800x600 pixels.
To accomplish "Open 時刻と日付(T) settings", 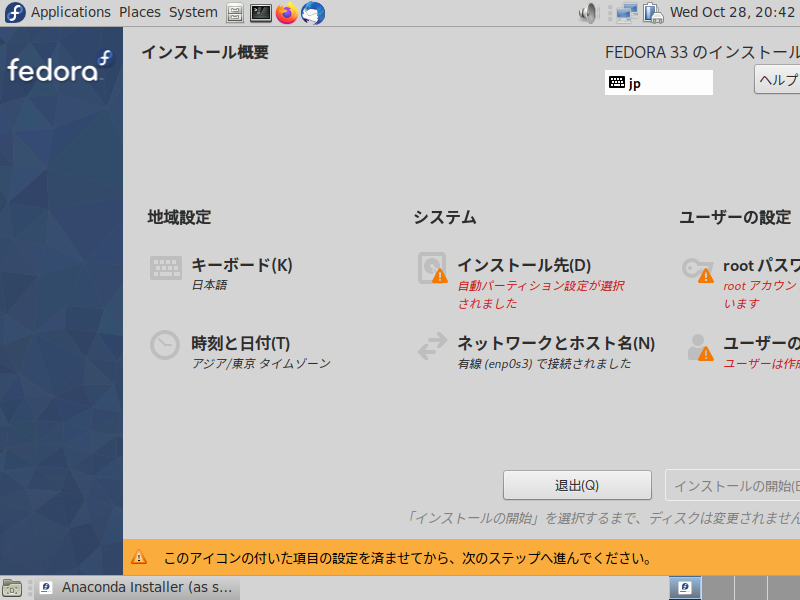I will pos(240,343).
